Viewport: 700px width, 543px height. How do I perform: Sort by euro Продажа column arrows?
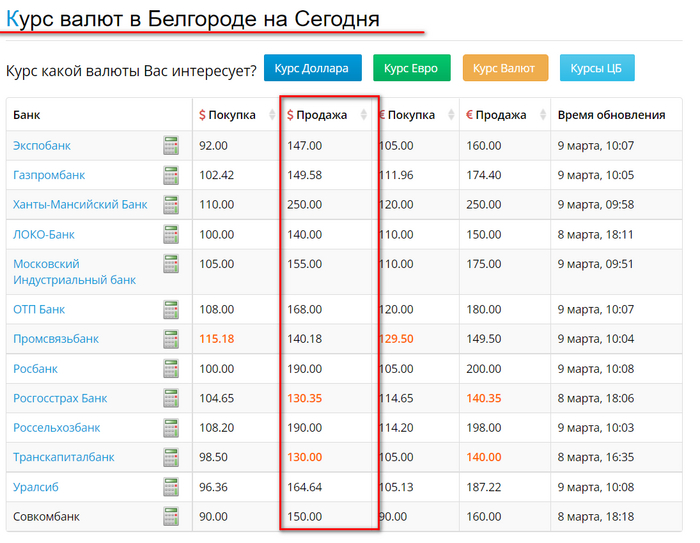[x=543, y=115]
